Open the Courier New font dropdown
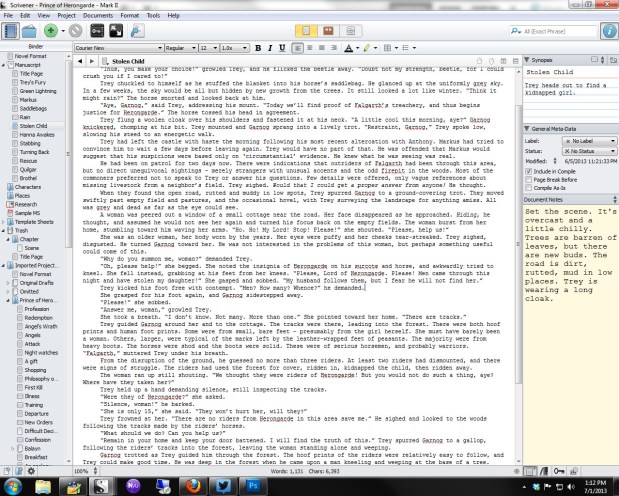This screenshot has height=496, width=619. coord(119,48)
